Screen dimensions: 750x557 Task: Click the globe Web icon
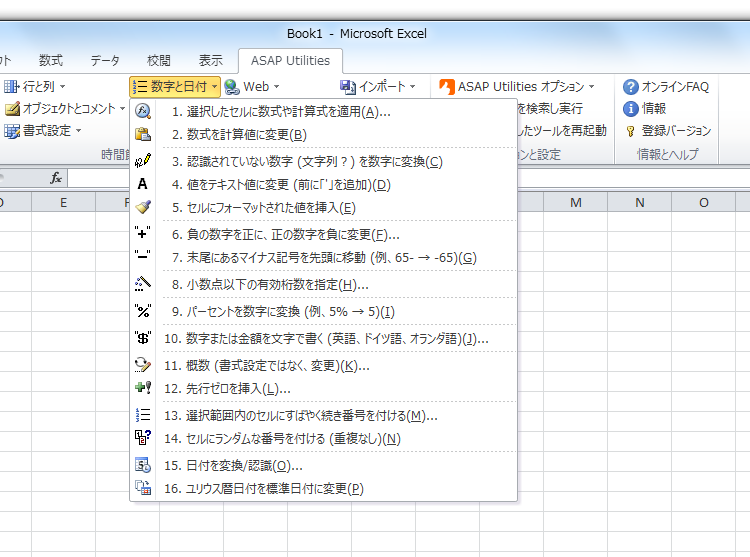[232, 87]
